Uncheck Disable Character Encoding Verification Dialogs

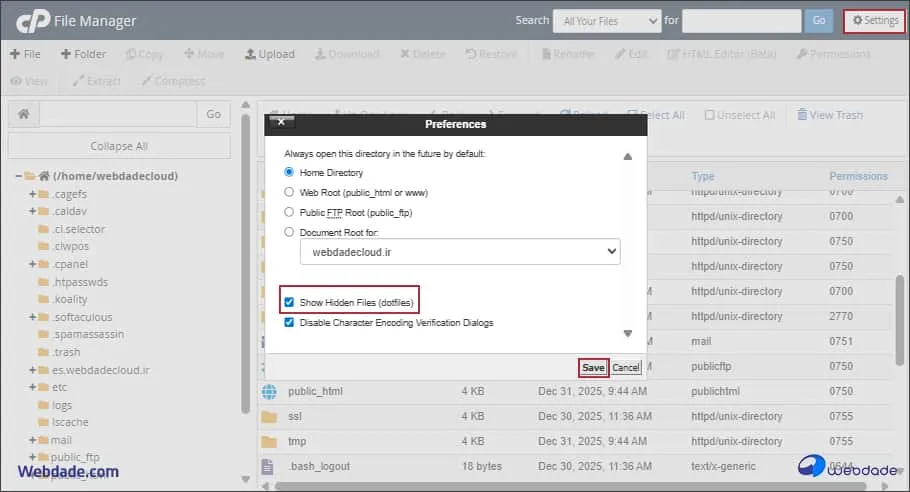290,323
